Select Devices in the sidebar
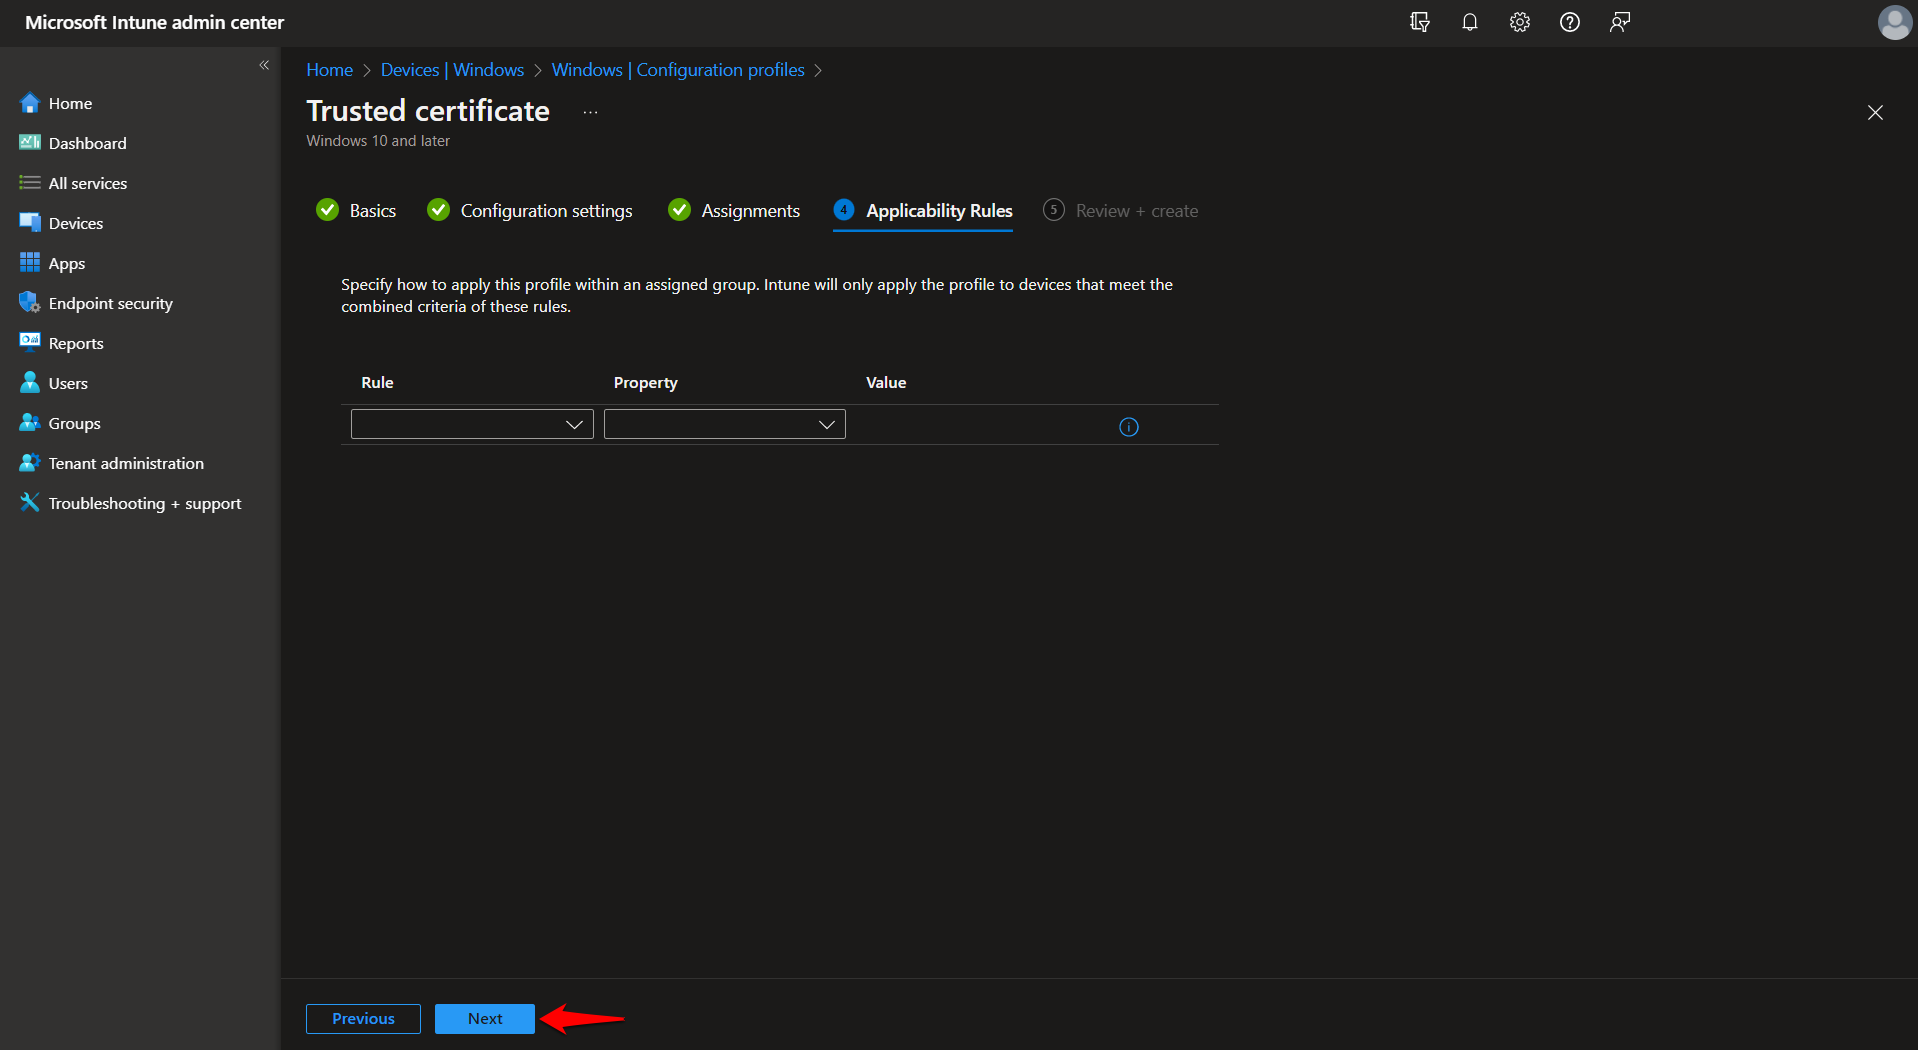1918x1050 pixels. point(75,223)
